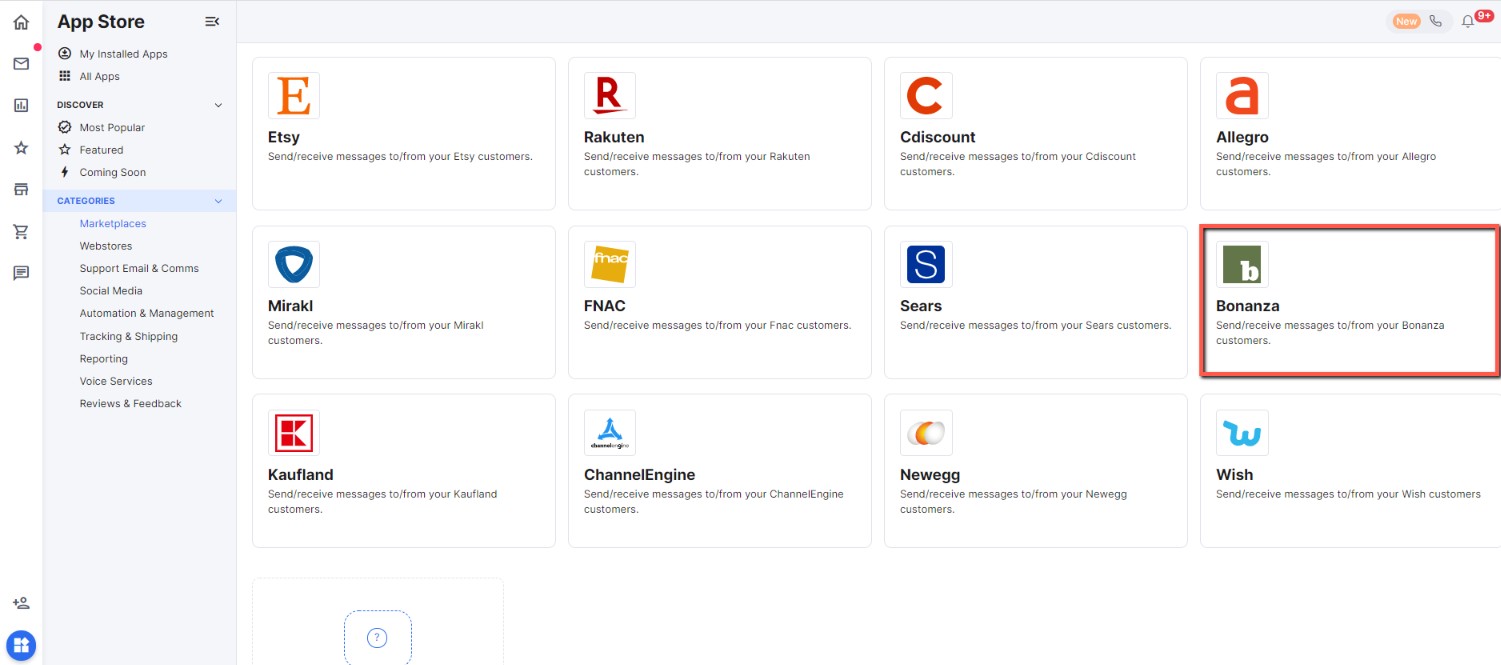
Task: Select the Automation & Management category
Action: pyautogui.click(x=147, y=313)
